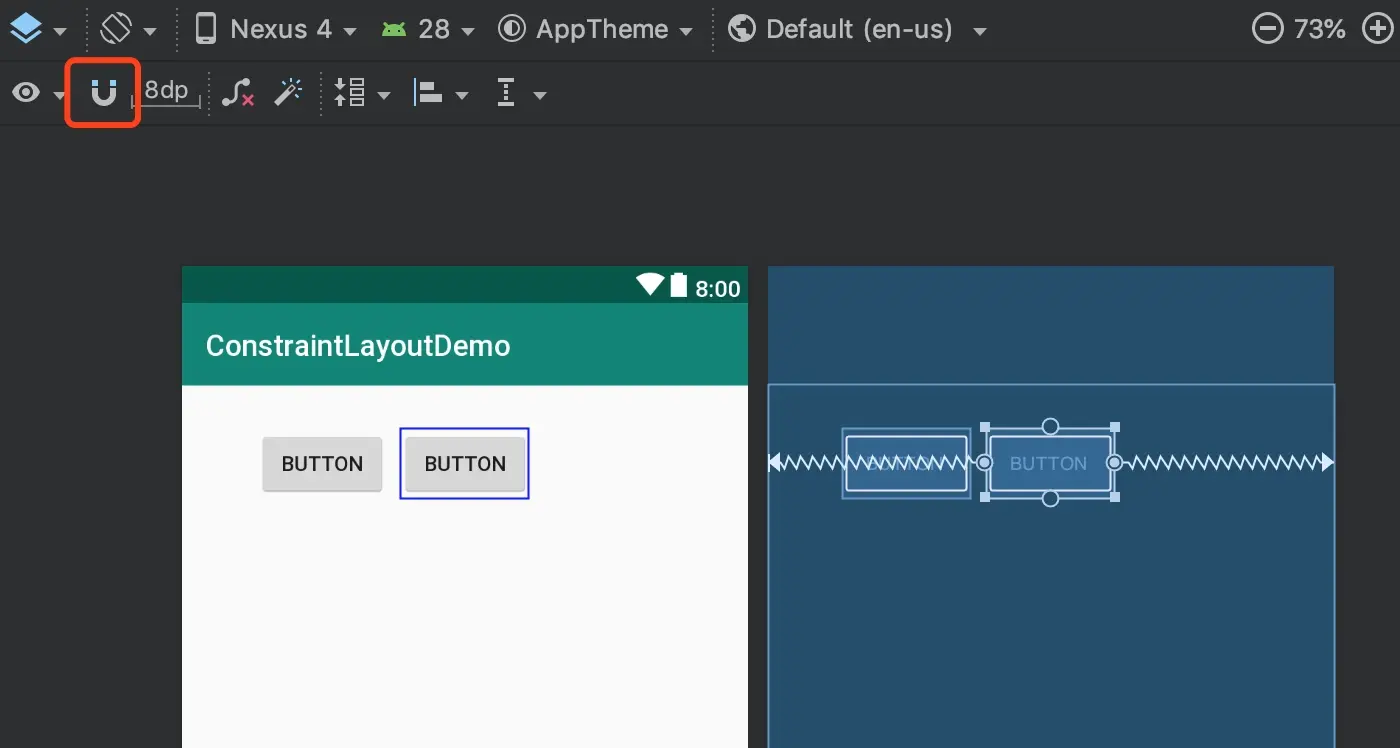Open the screen orientation options

[x=129, y=29]
